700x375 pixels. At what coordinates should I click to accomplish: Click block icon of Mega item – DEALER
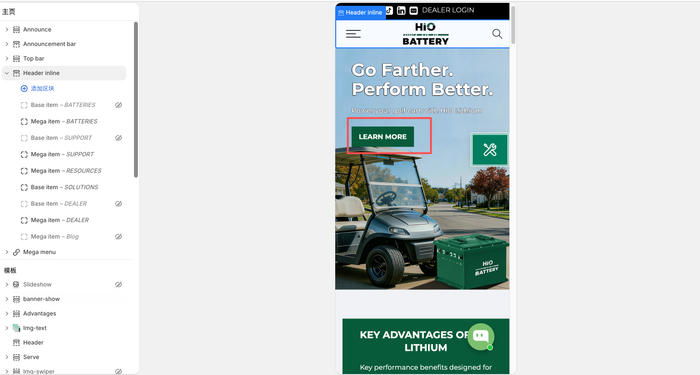[24, 220]
